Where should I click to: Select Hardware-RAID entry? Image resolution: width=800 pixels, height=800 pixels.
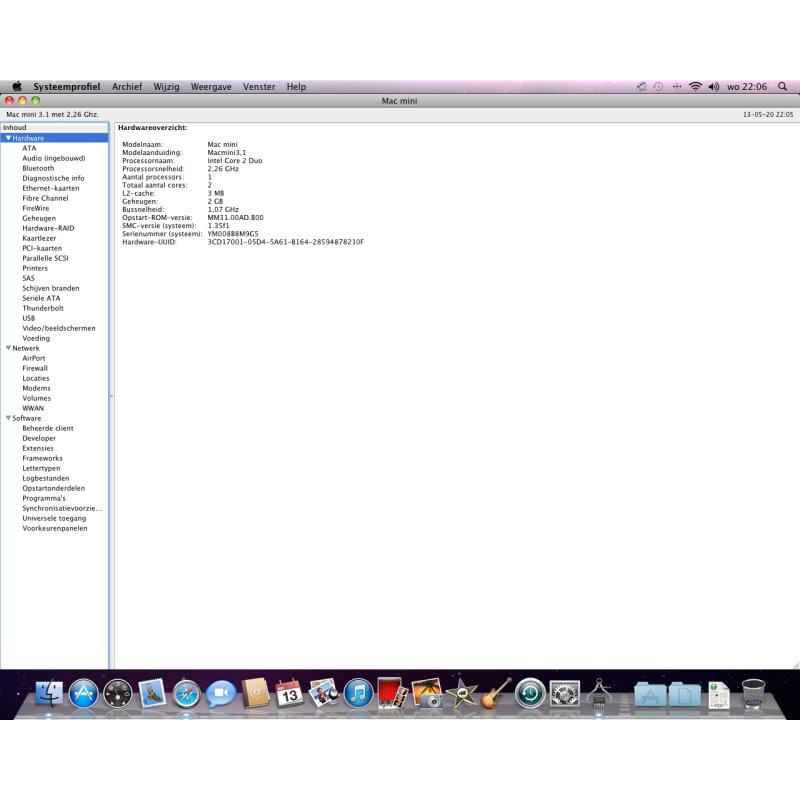[48, 228]
